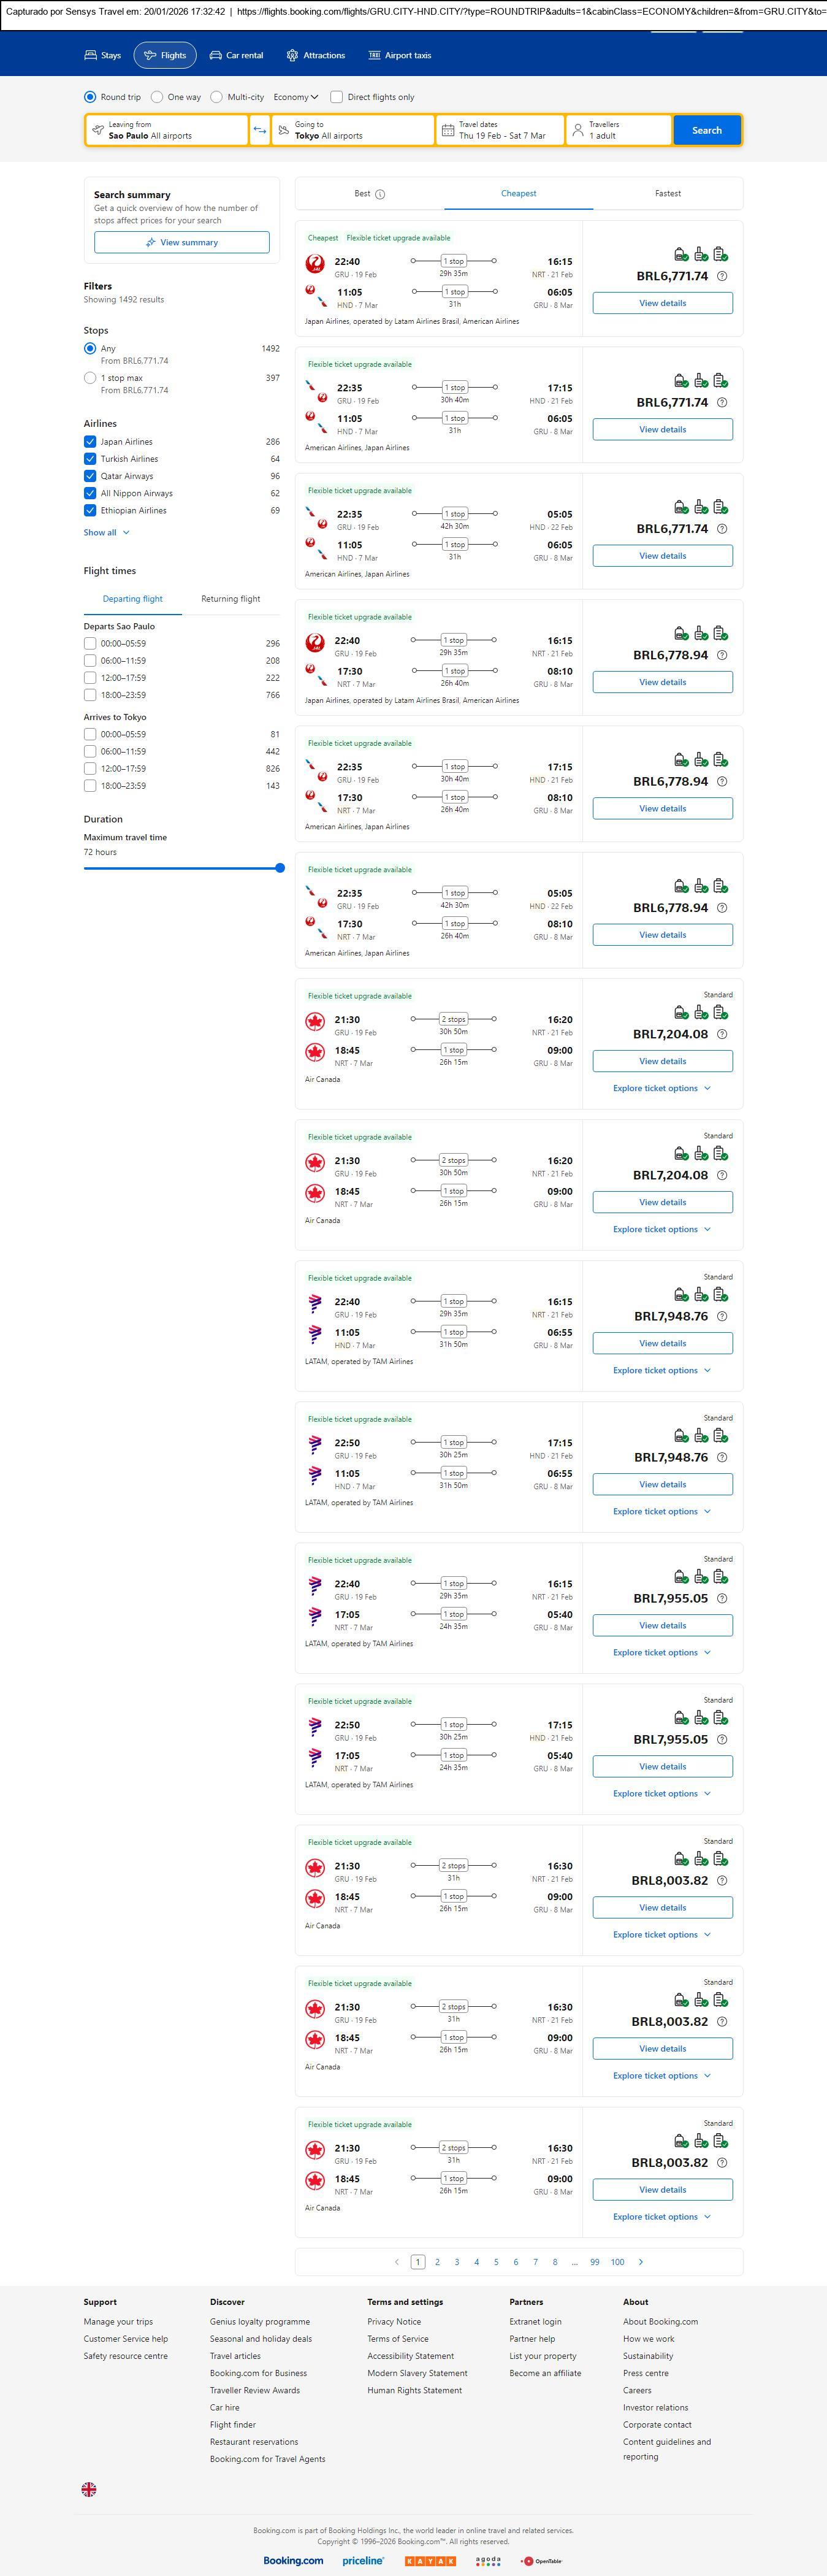827x2576 pixels.
Task: Click the Car rental car icon
Action: pyautogui.click(x=216, y=56)
